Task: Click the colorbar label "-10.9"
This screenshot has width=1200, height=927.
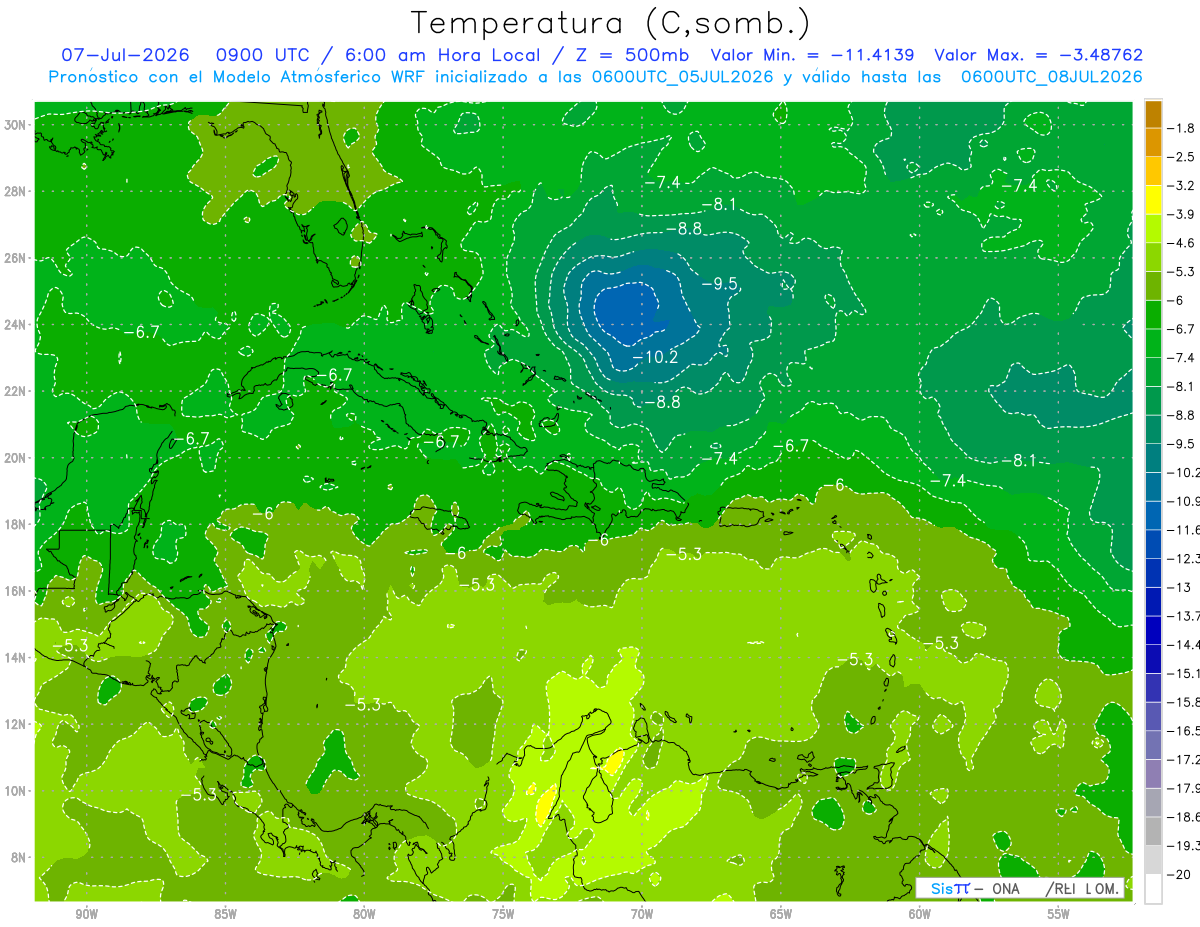Action: pyautogui.click(x=1184, y=501)
